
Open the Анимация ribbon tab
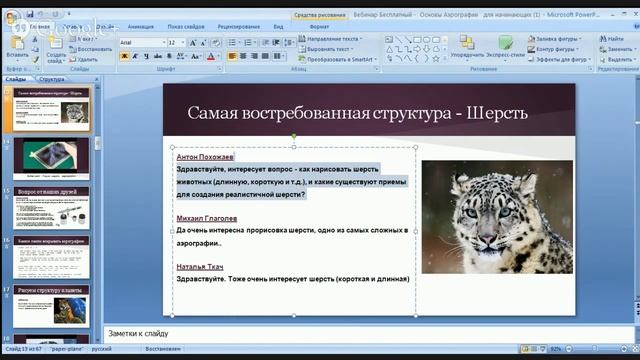(141, 27)
